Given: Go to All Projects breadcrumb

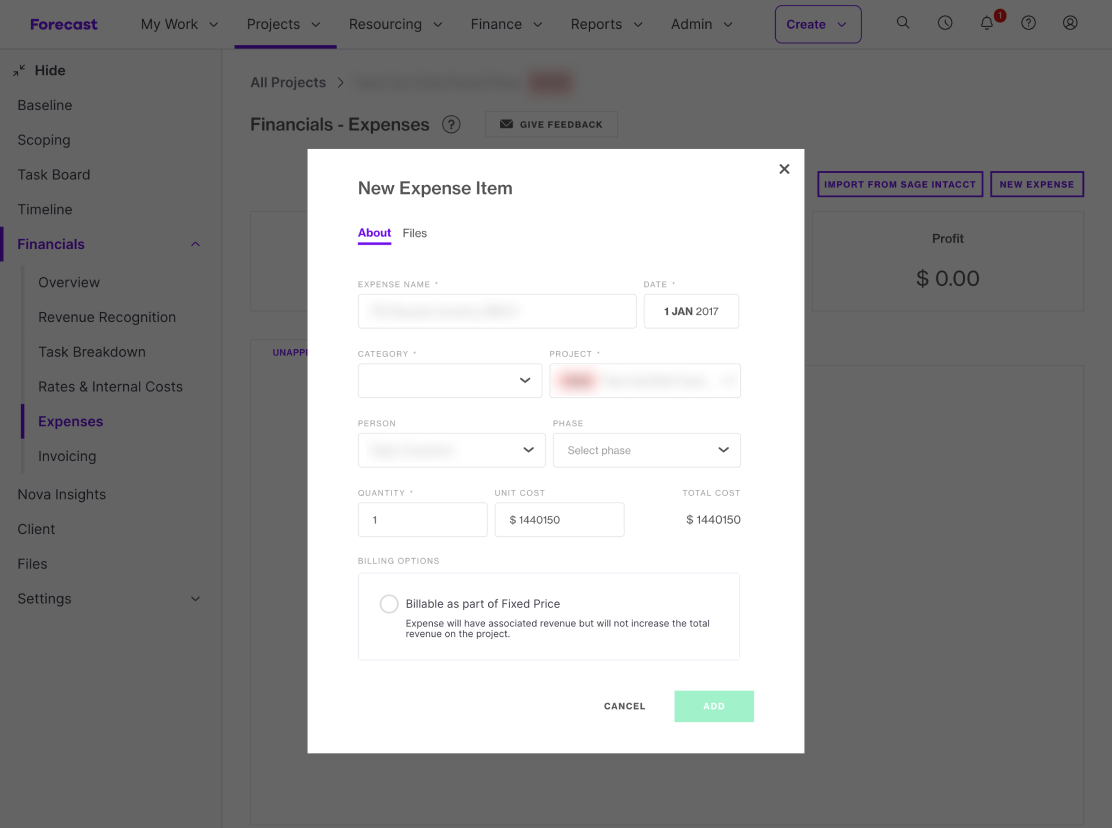Looking at the screenshot, I should pyautogui.click(x=288, y=82).
